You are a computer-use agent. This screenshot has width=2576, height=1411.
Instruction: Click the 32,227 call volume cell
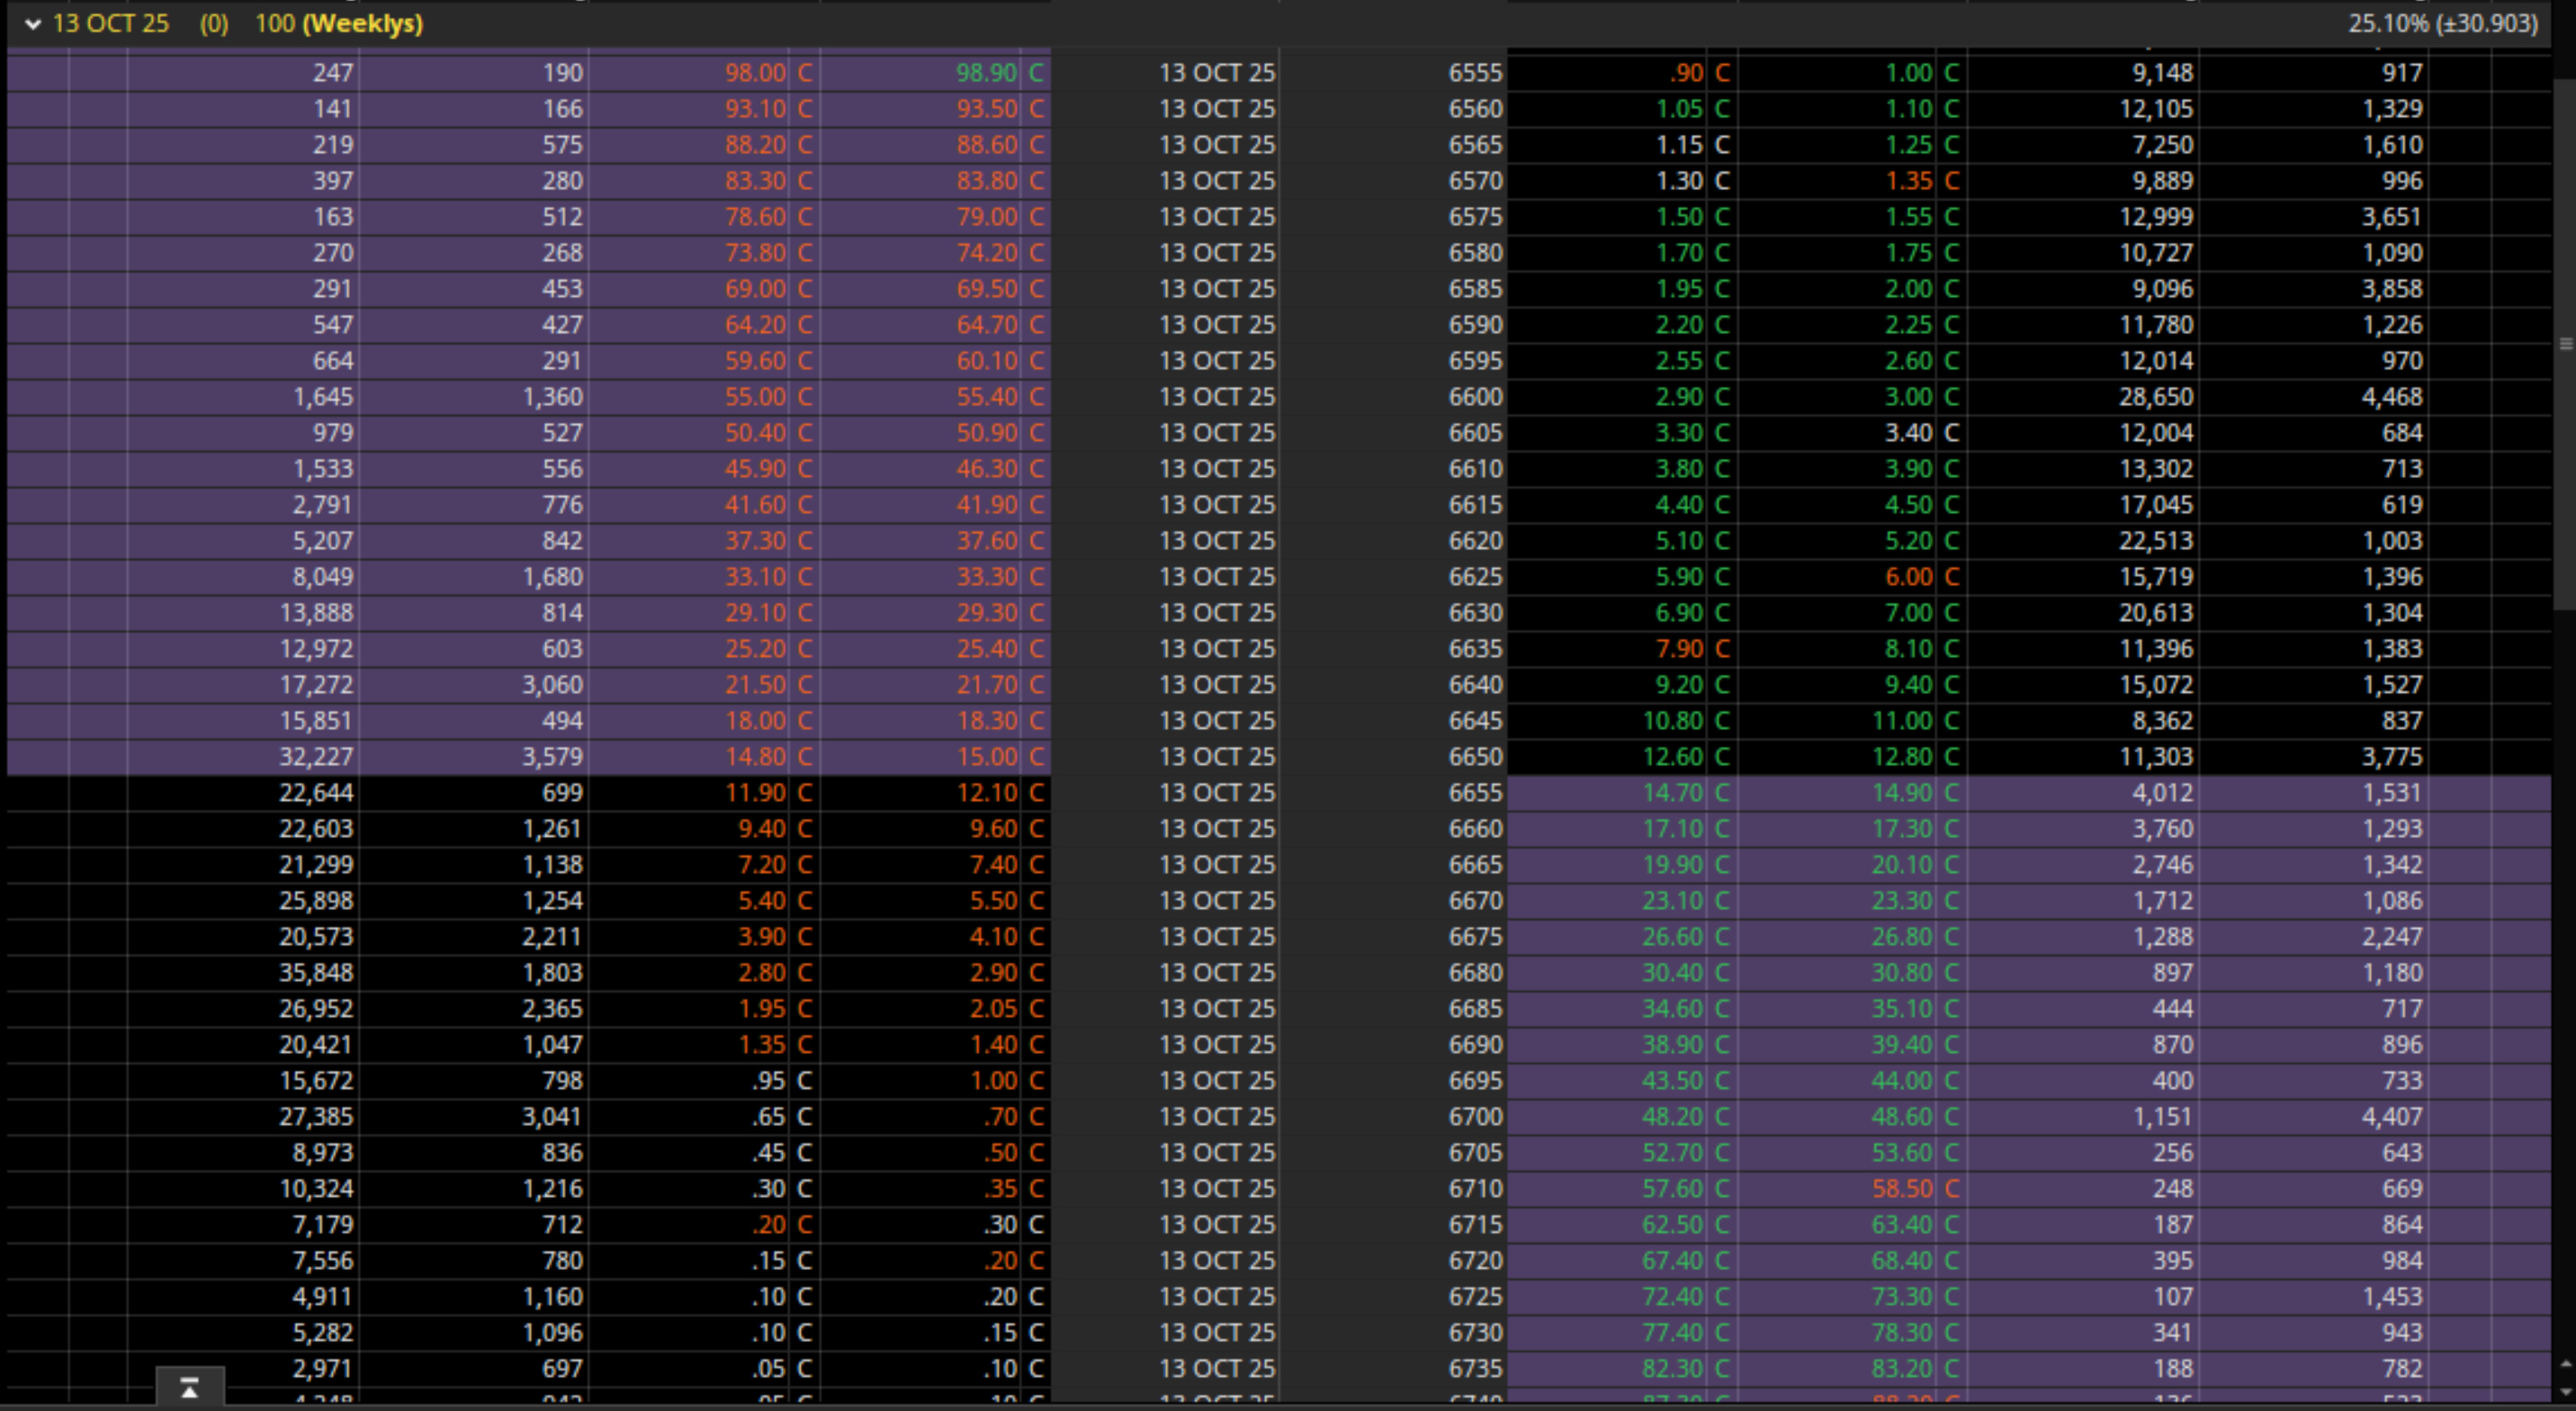[x=315, y=757]
